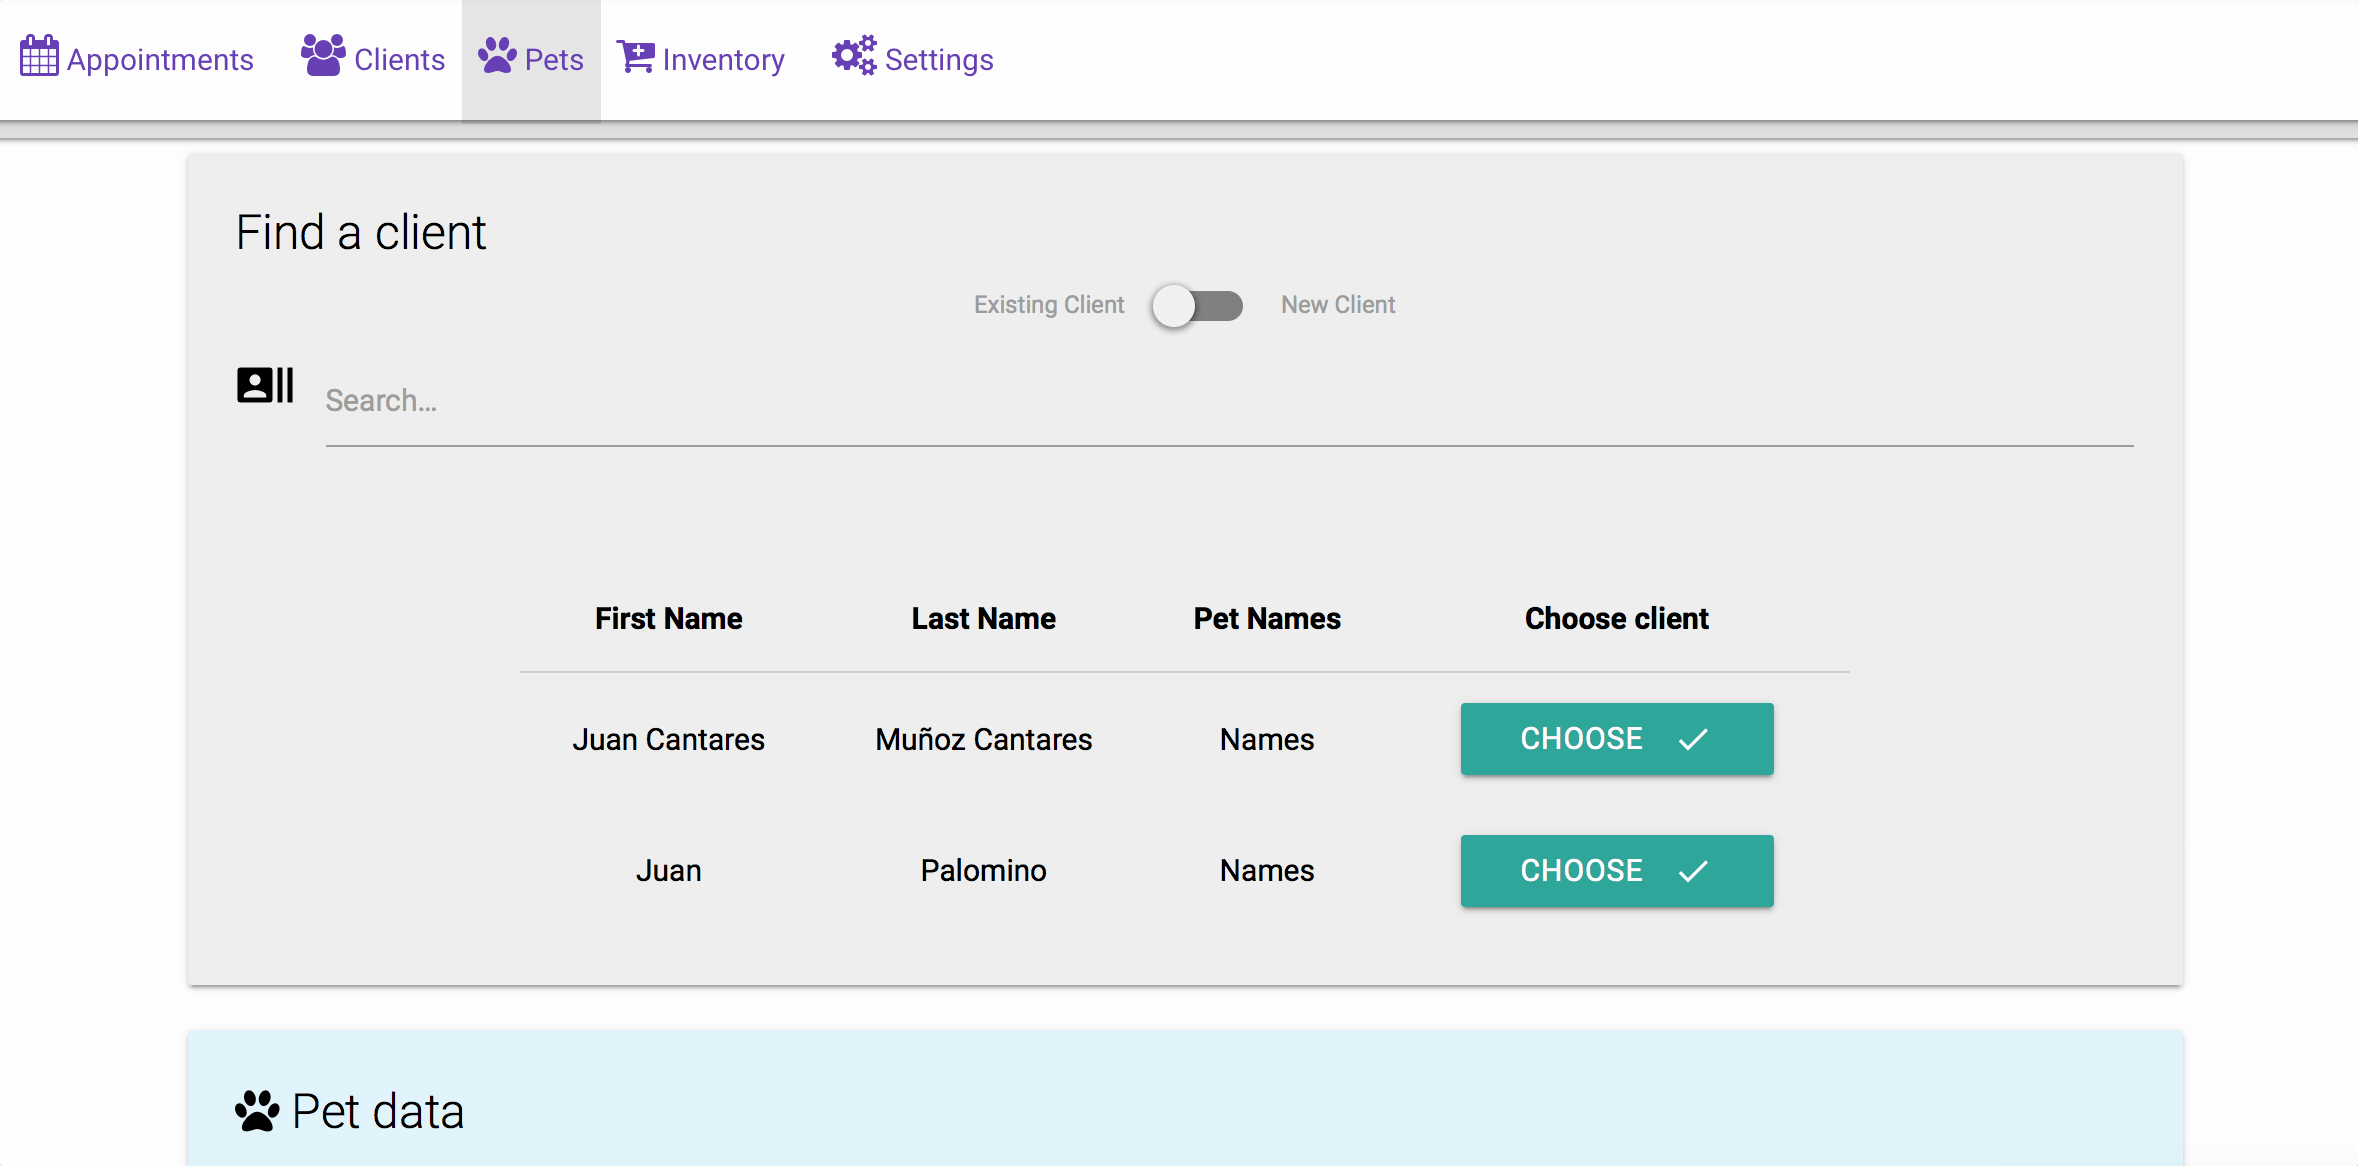Expand Pet Names for Juan Palomino
2358x1166 pixels.
click(x=1266, y=870)
